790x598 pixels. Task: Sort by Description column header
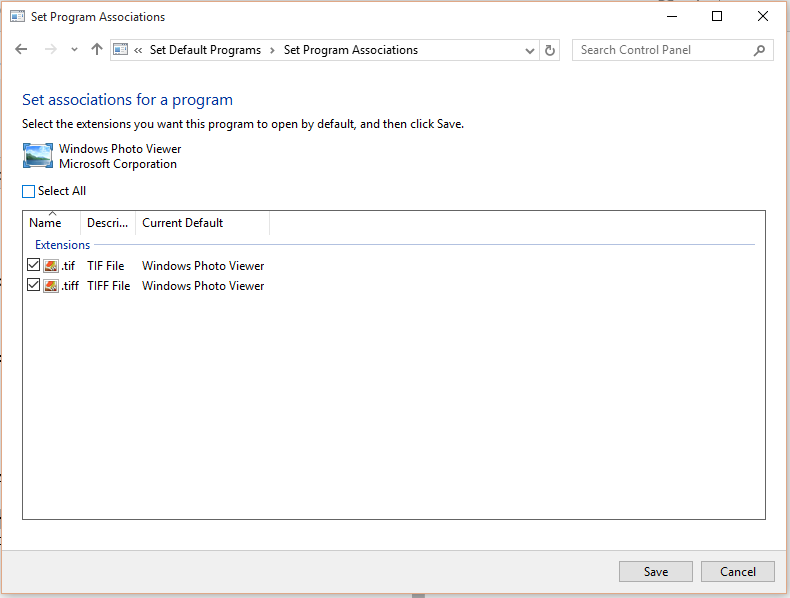pyautogui.click(x=108, y=223)
